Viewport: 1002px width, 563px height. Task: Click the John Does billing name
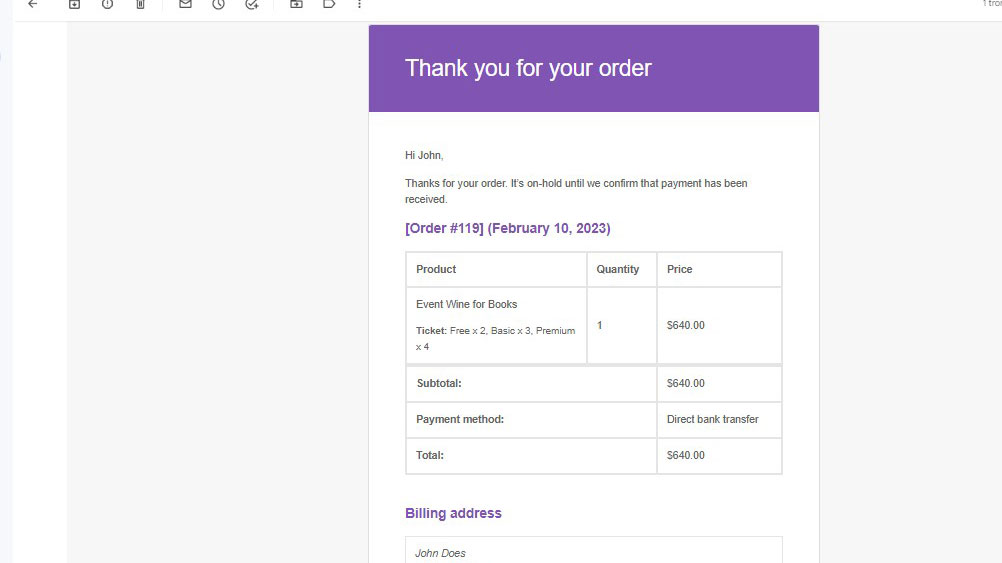coord(440,553)
